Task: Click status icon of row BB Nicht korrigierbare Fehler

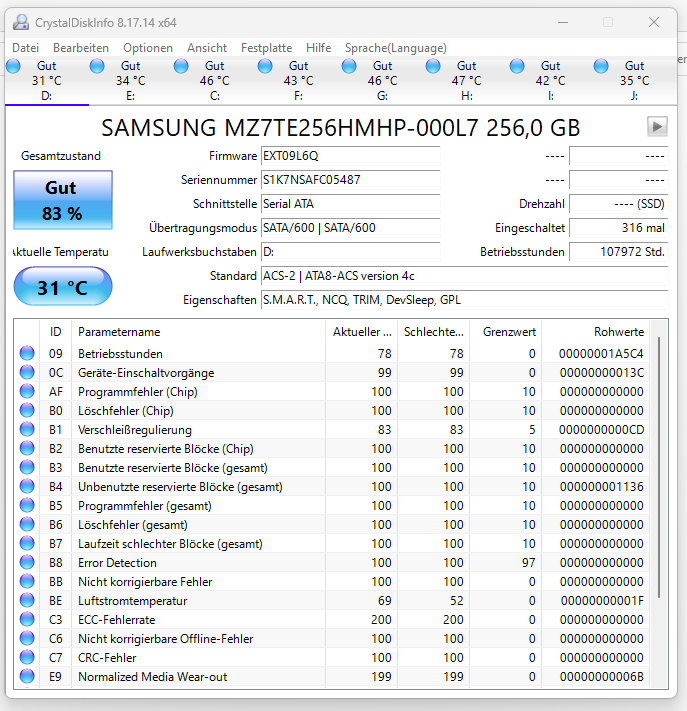Action: click(x=27, y=582)
